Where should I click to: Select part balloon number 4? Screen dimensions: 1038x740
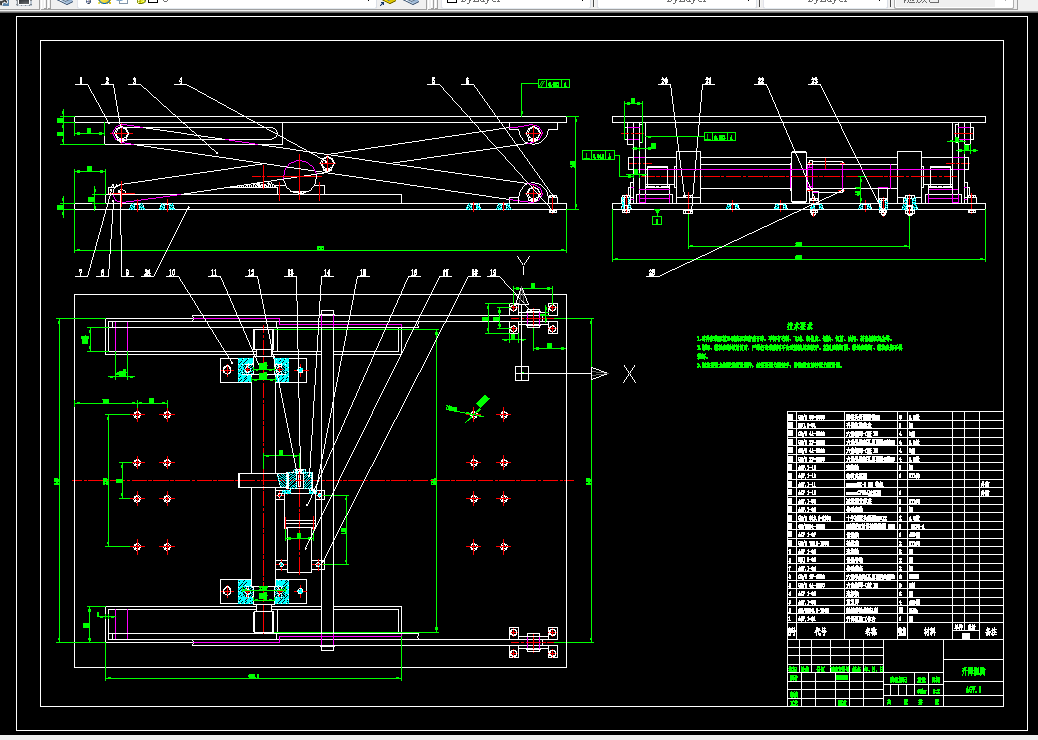[x=180, y=81]
